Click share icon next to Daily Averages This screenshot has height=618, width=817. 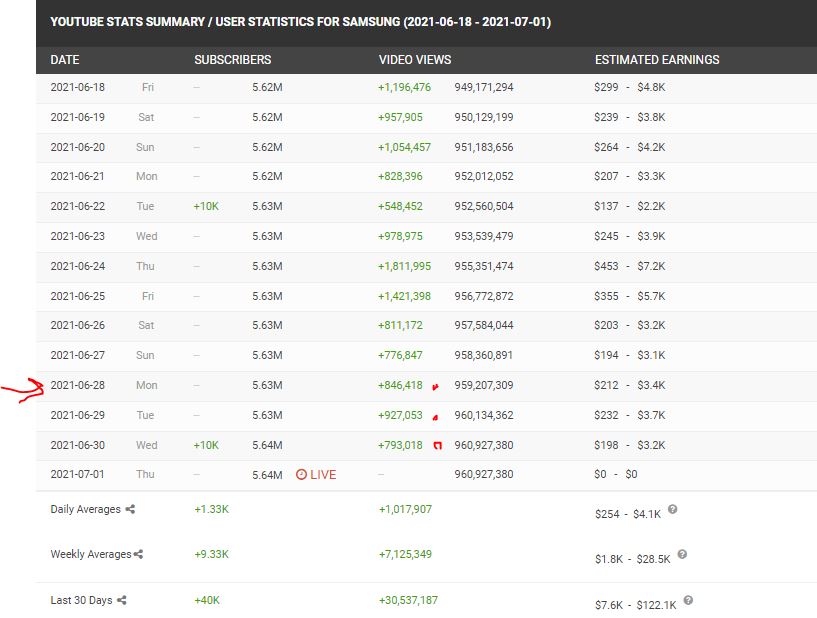(x=130, y=509)
